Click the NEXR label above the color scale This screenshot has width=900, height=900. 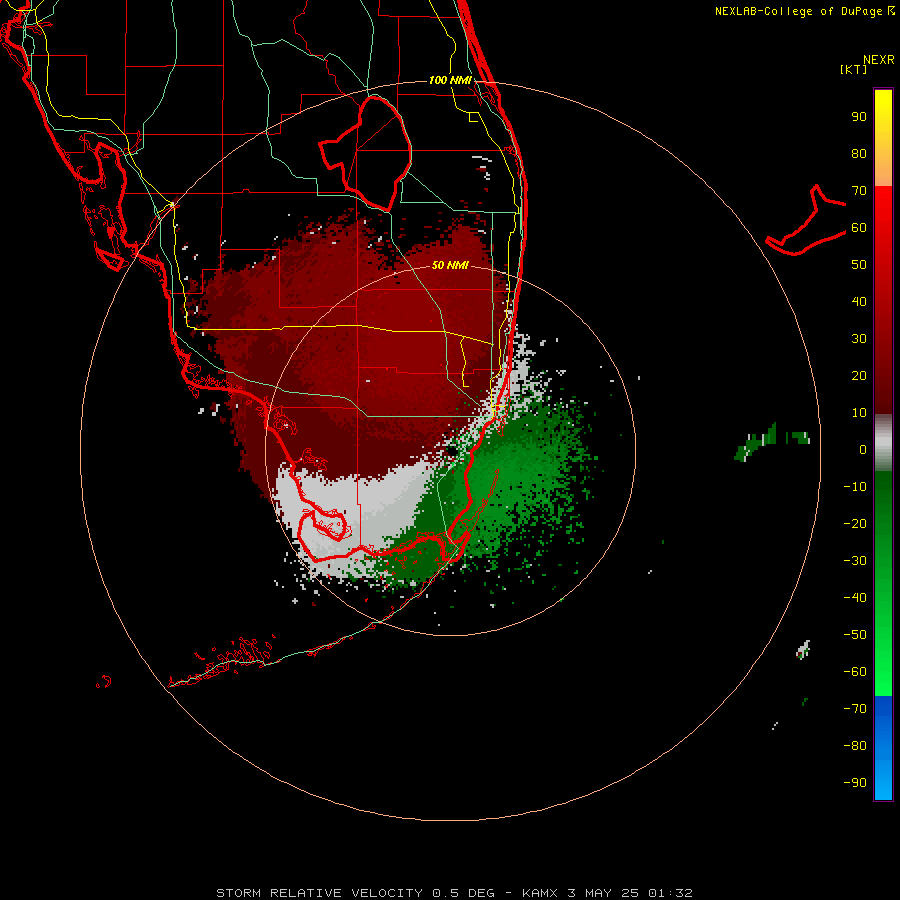click(x=879, y=60)
